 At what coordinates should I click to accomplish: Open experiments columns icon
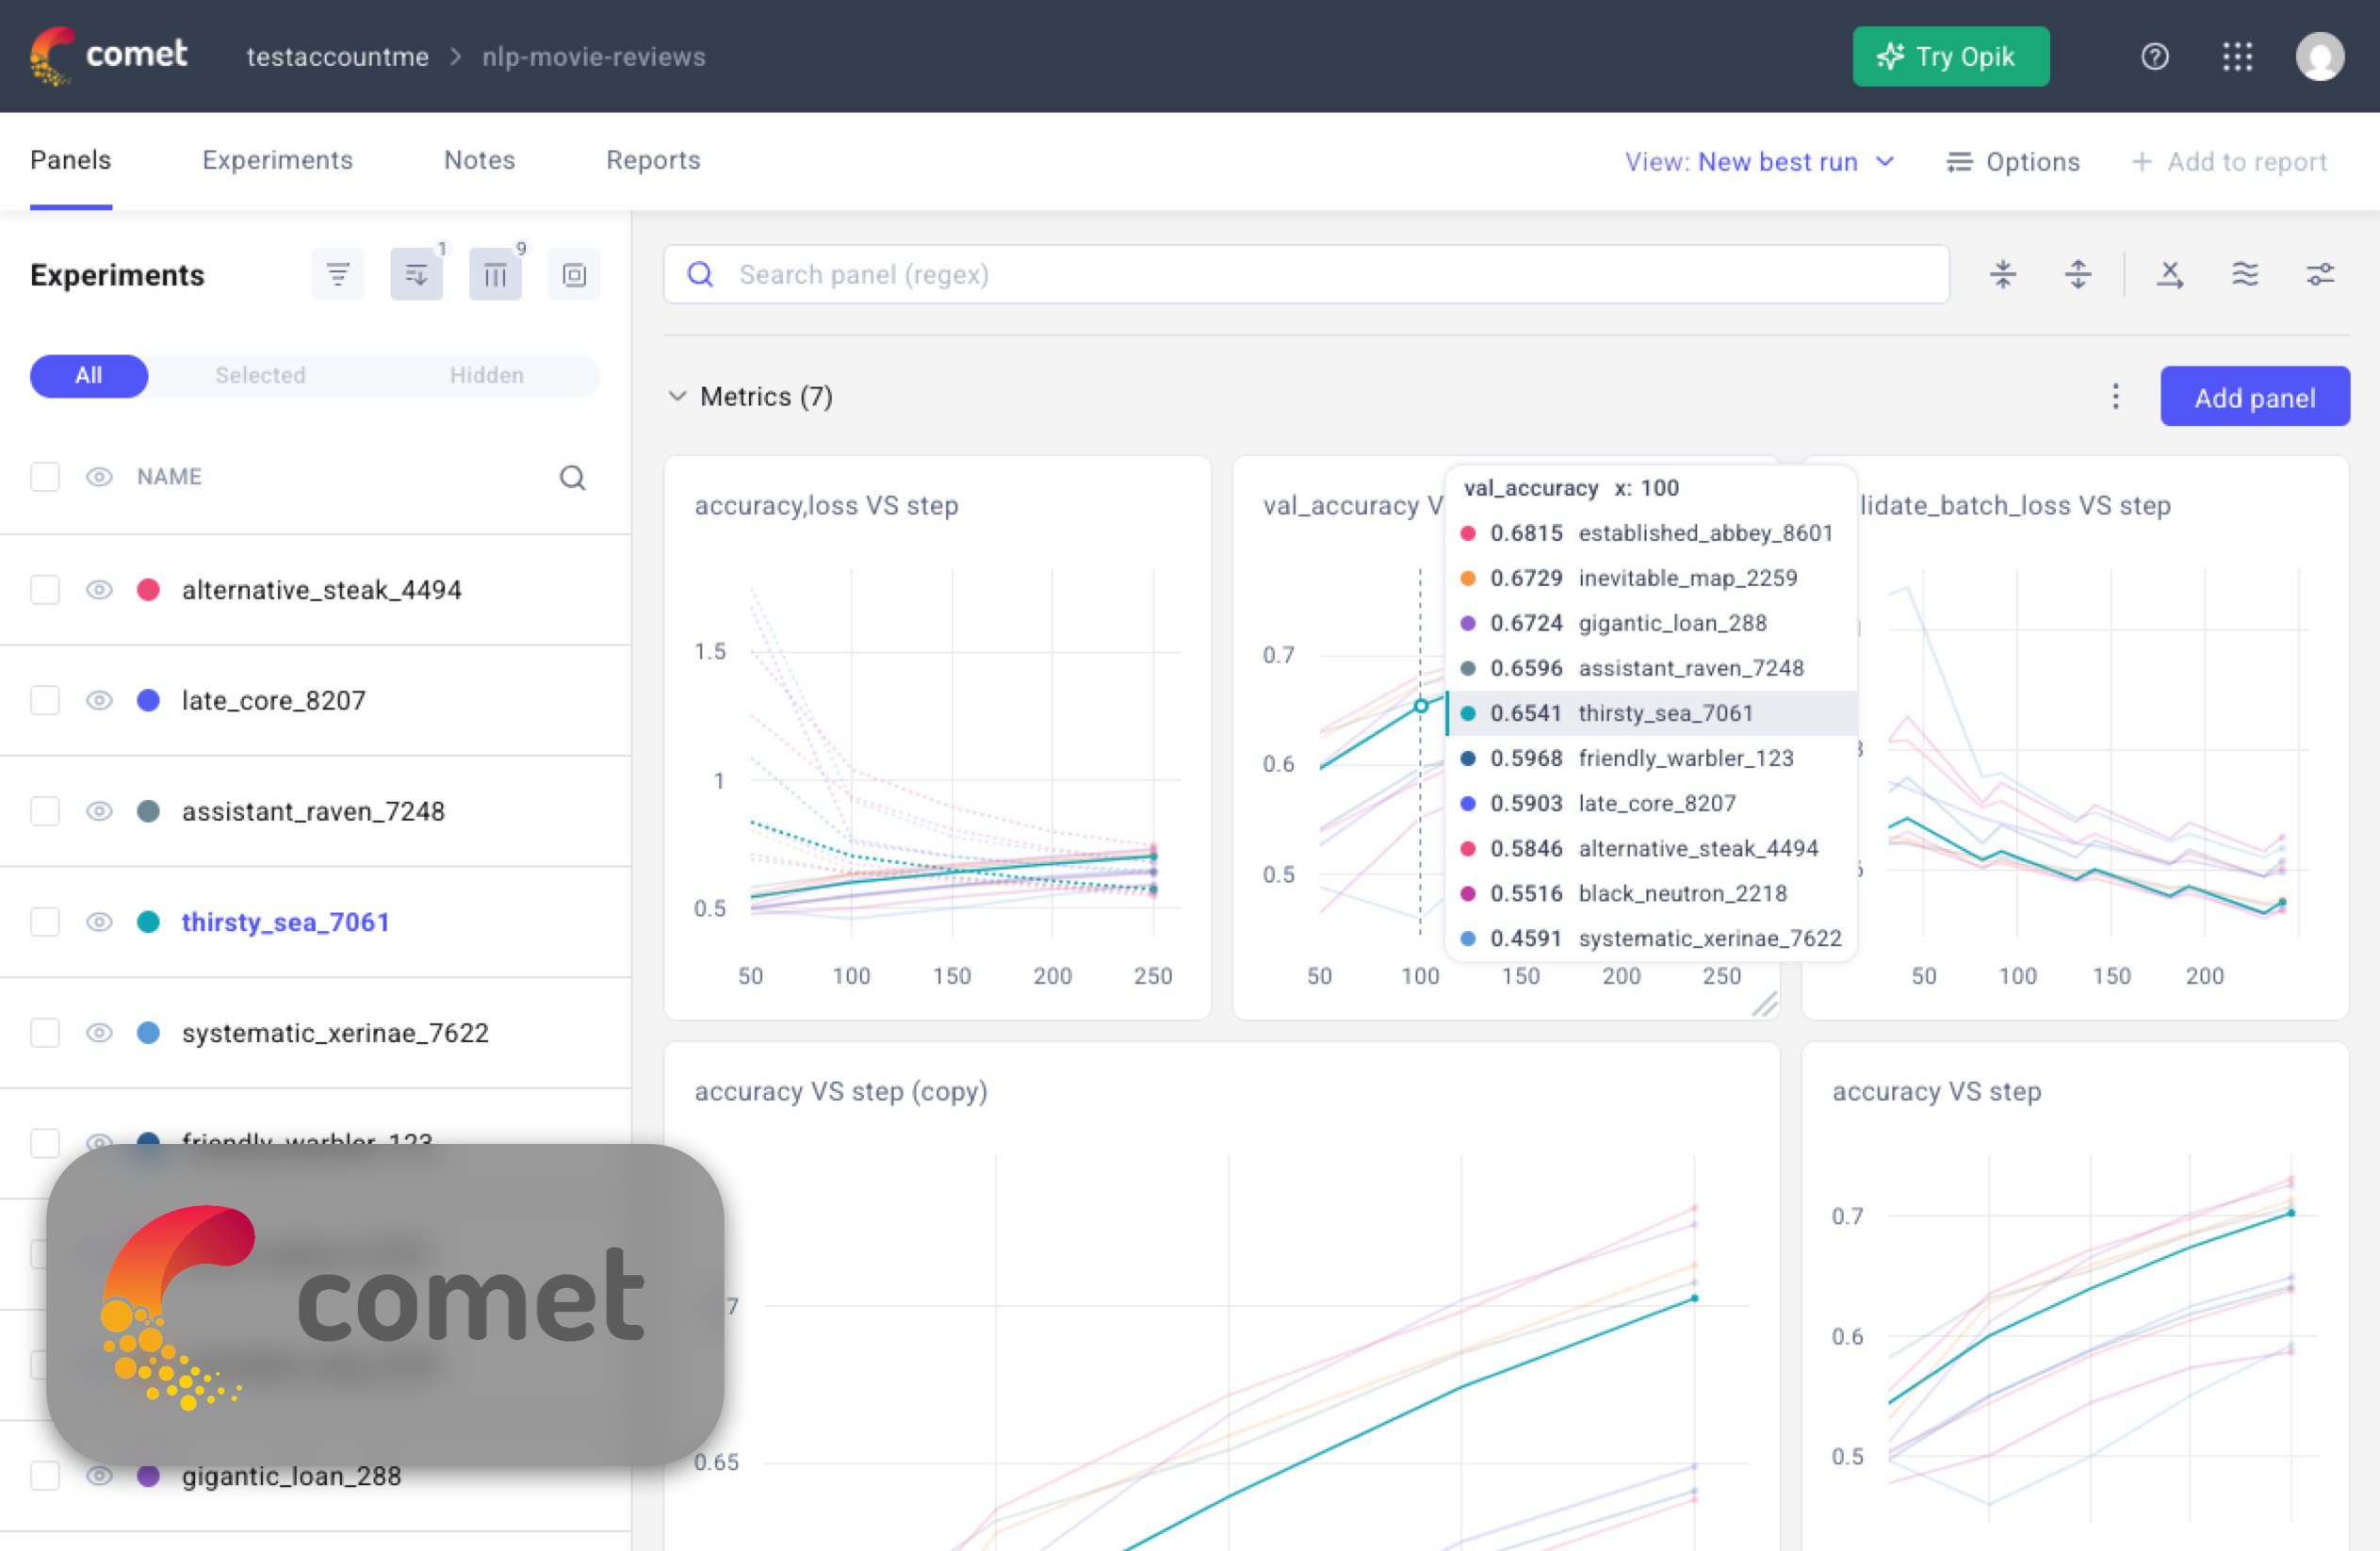(x=495, y=275)
